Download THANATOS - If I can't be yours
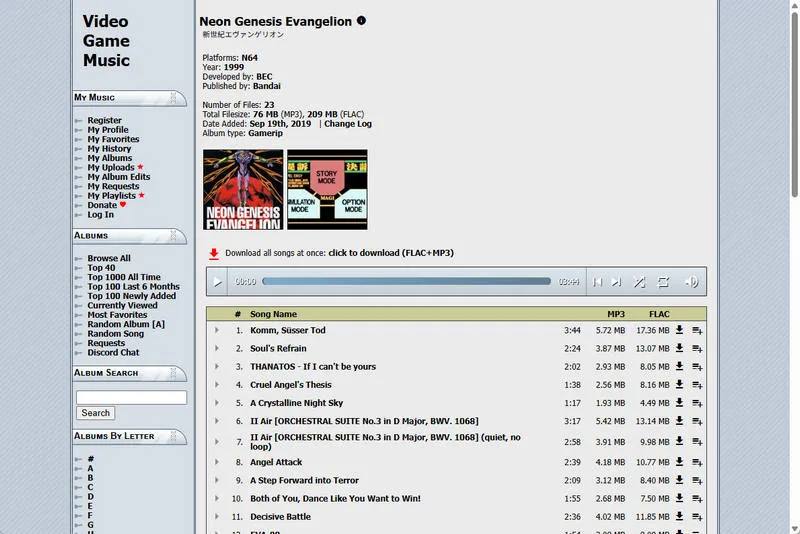800x534 pixels. pyautogui.click(x=679, y=366)
